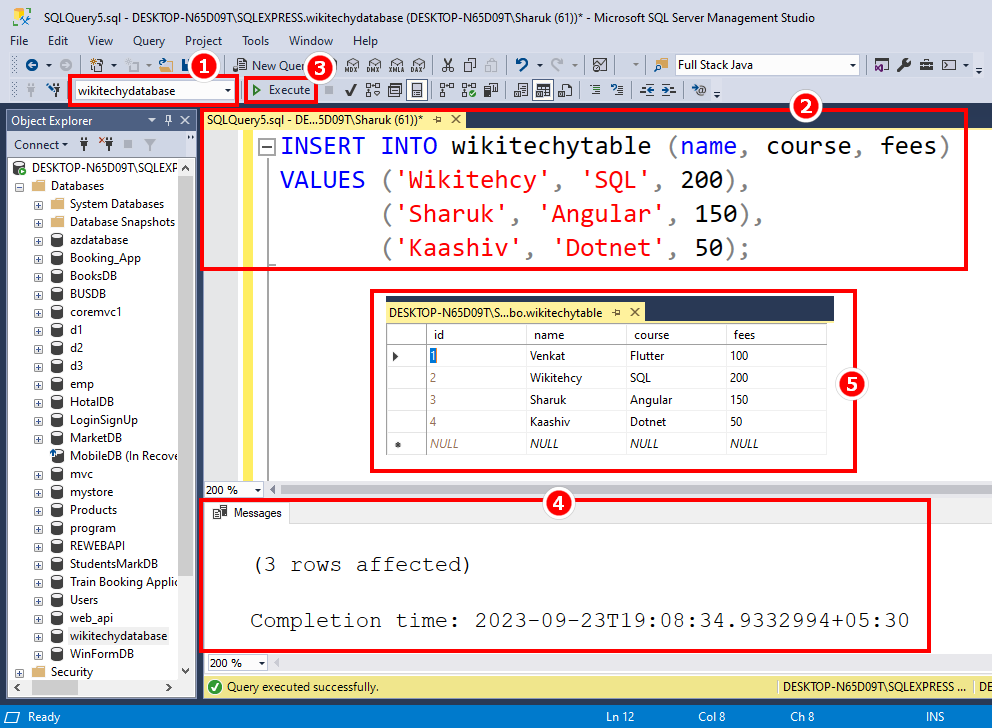
Task: Click the Cut icon in the toolbar
Action: pos(447,64)
